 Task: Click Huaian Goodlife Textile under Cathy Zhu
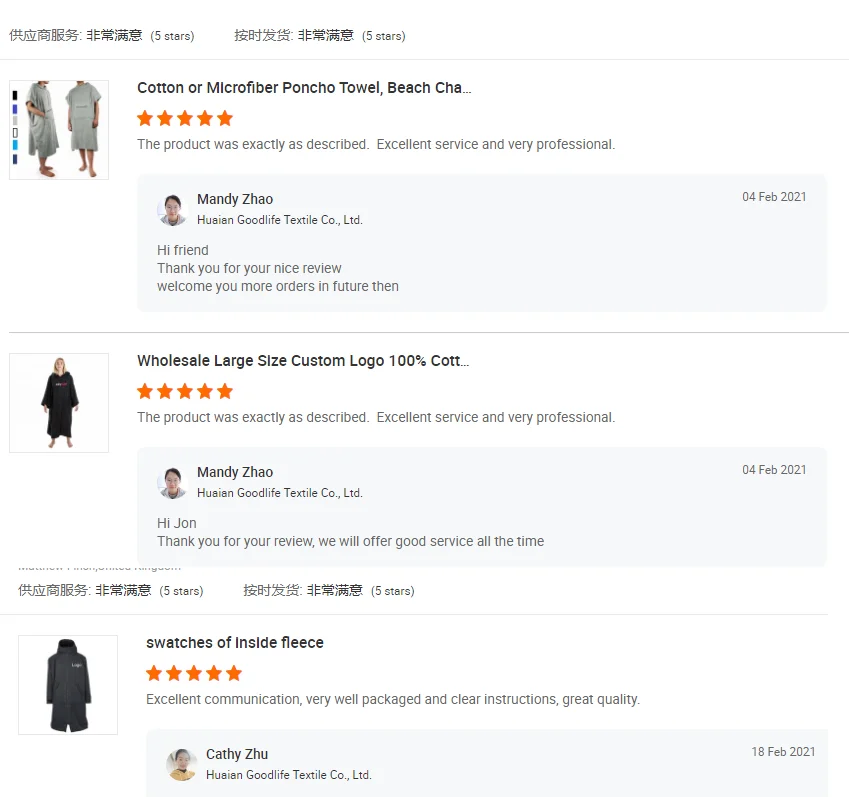pos(288,775)
